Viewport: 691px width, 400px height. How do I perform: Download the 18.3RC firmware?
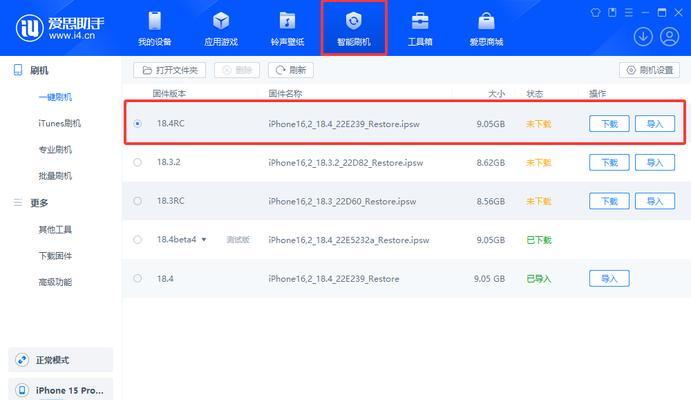point(609,201)
